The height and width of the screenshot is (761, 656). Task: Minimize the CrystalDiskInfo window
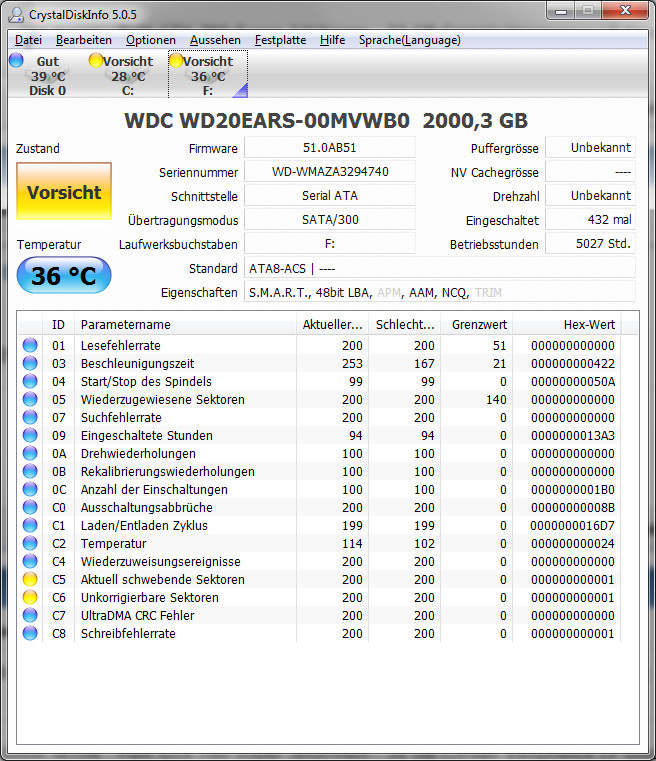coord(561,11)
